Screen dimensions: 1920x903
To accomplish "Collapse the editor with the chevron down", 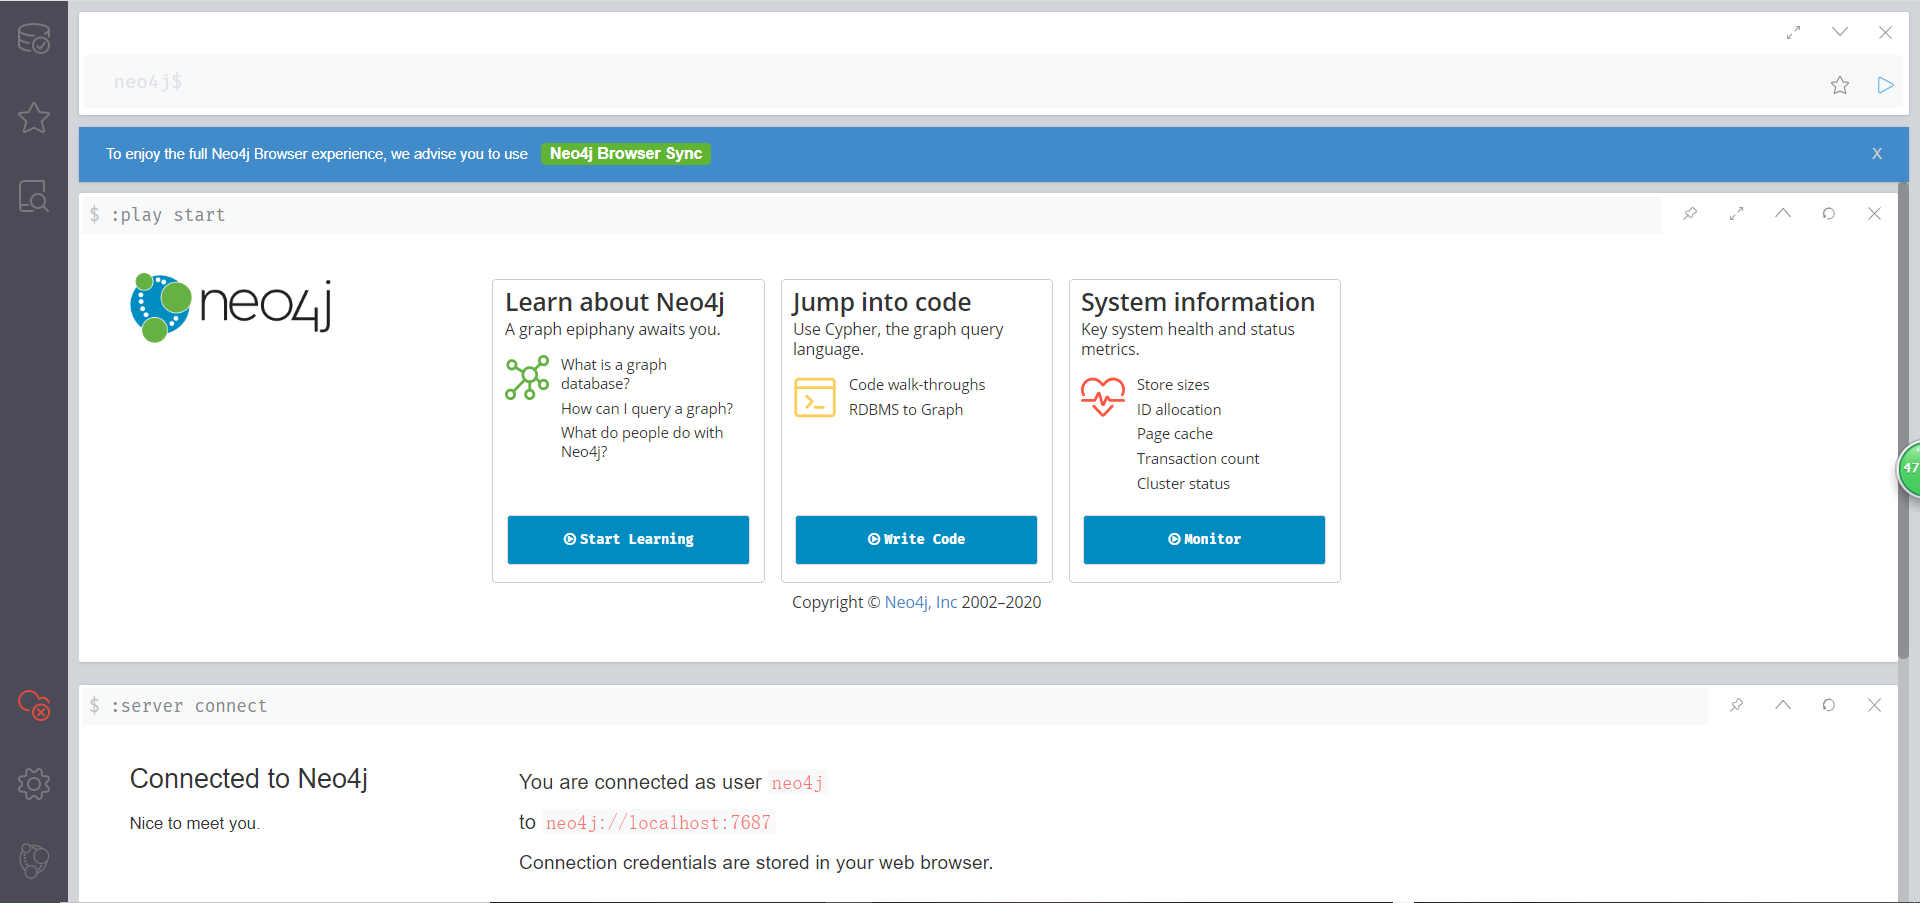I will pos(1839,32).
